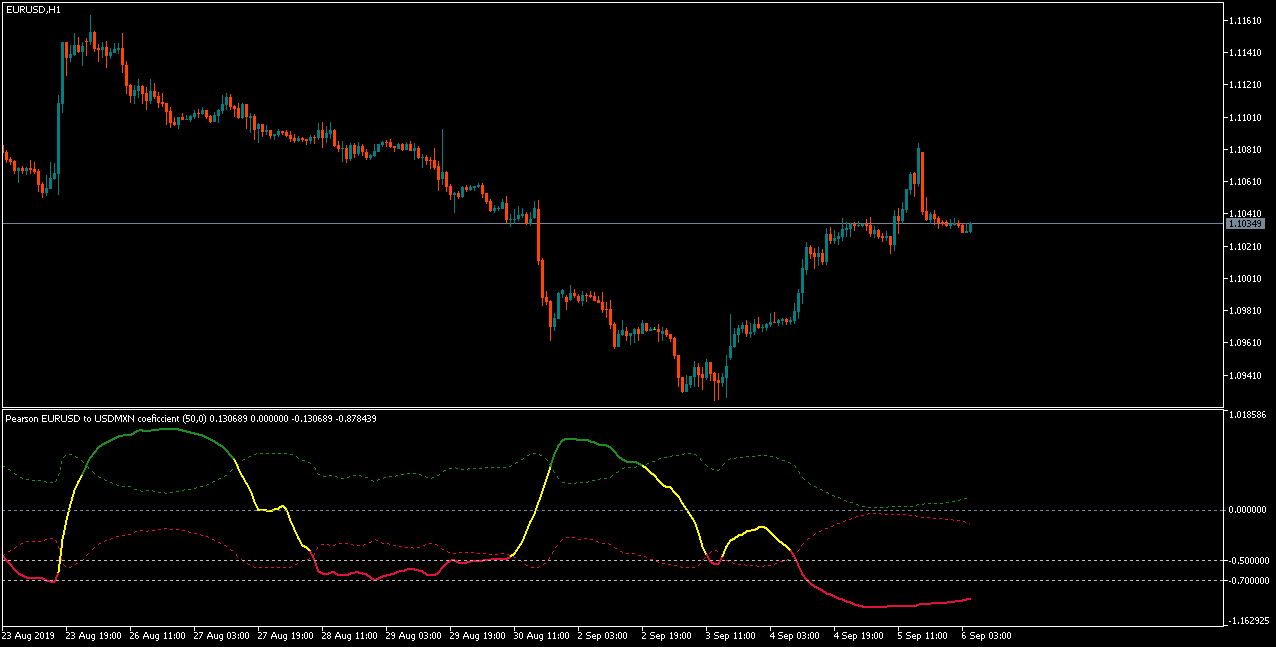
Task: Click price scale value 1.11410
Action: pos(1246,52)
